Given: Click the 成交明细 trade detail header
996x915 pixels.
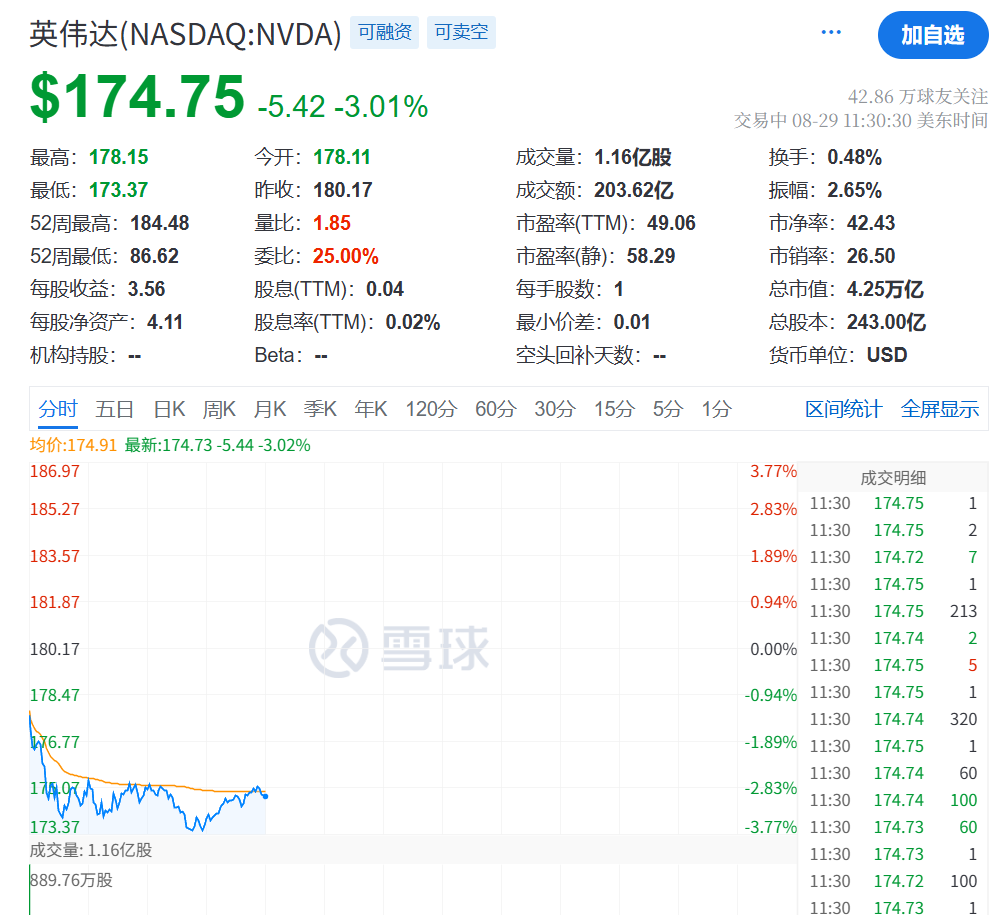Looking at the screenshot, I should point(896,477).
